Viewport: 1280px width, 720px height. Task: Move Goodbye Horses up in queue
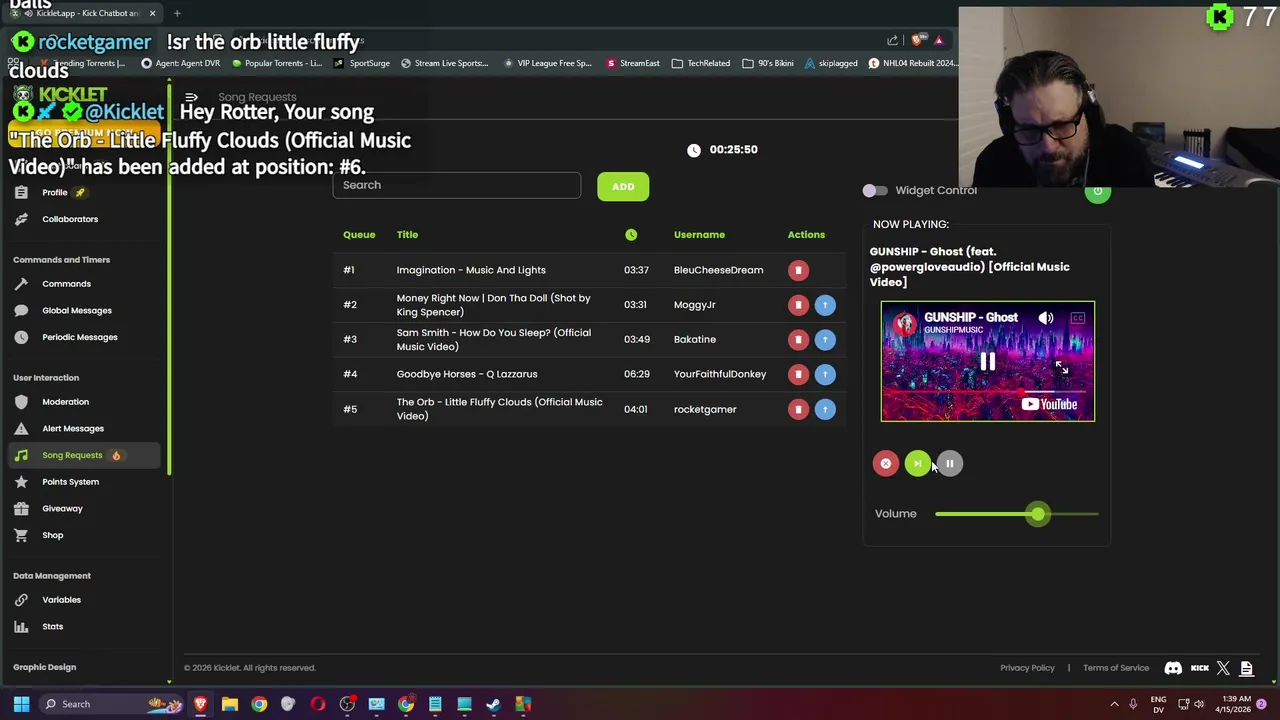pyautogui.click(x=825, y=374)
